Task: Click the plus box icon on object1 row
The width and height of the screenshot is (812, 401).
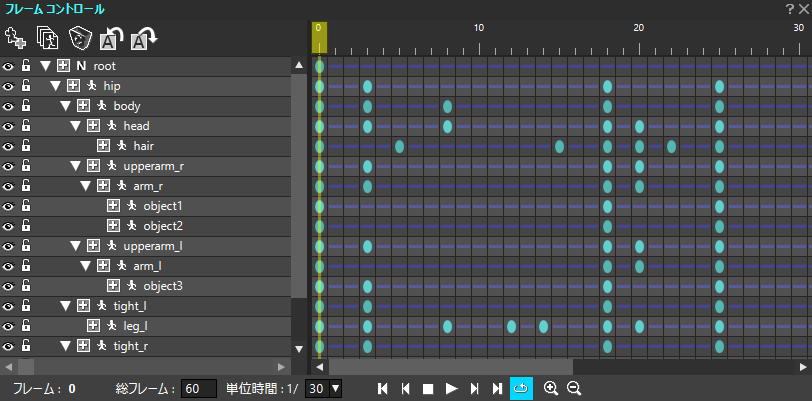Action: tap(113, 206)
